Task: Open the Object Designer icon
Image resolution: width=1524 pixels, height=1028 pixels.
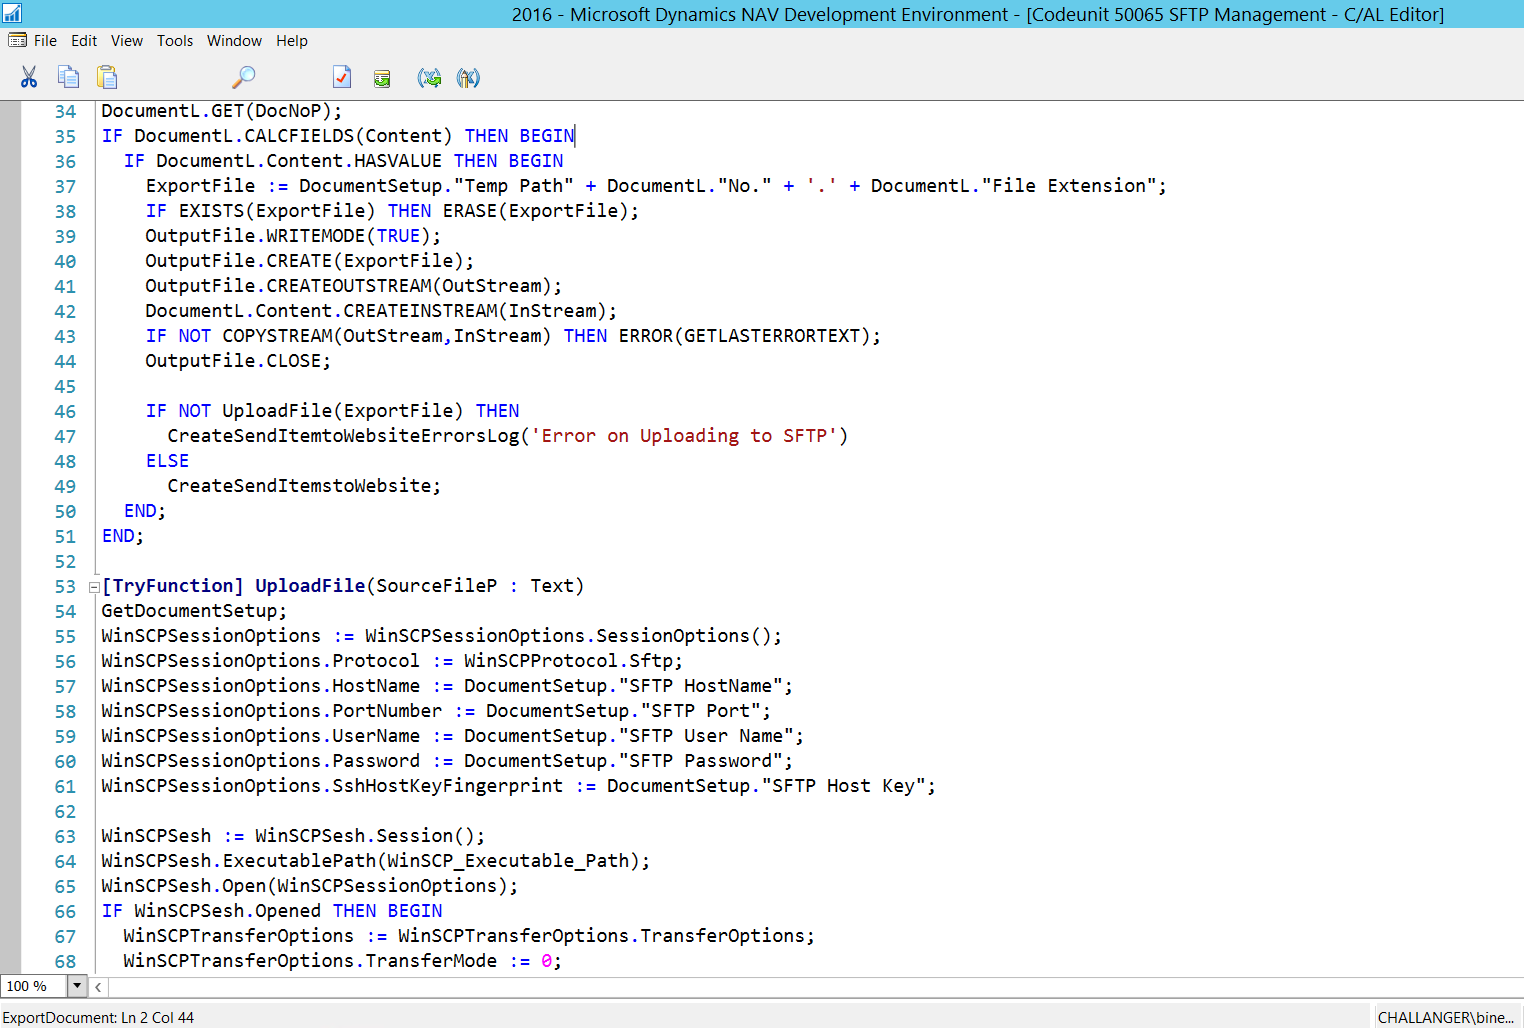Action: click(x=382, y=77)
